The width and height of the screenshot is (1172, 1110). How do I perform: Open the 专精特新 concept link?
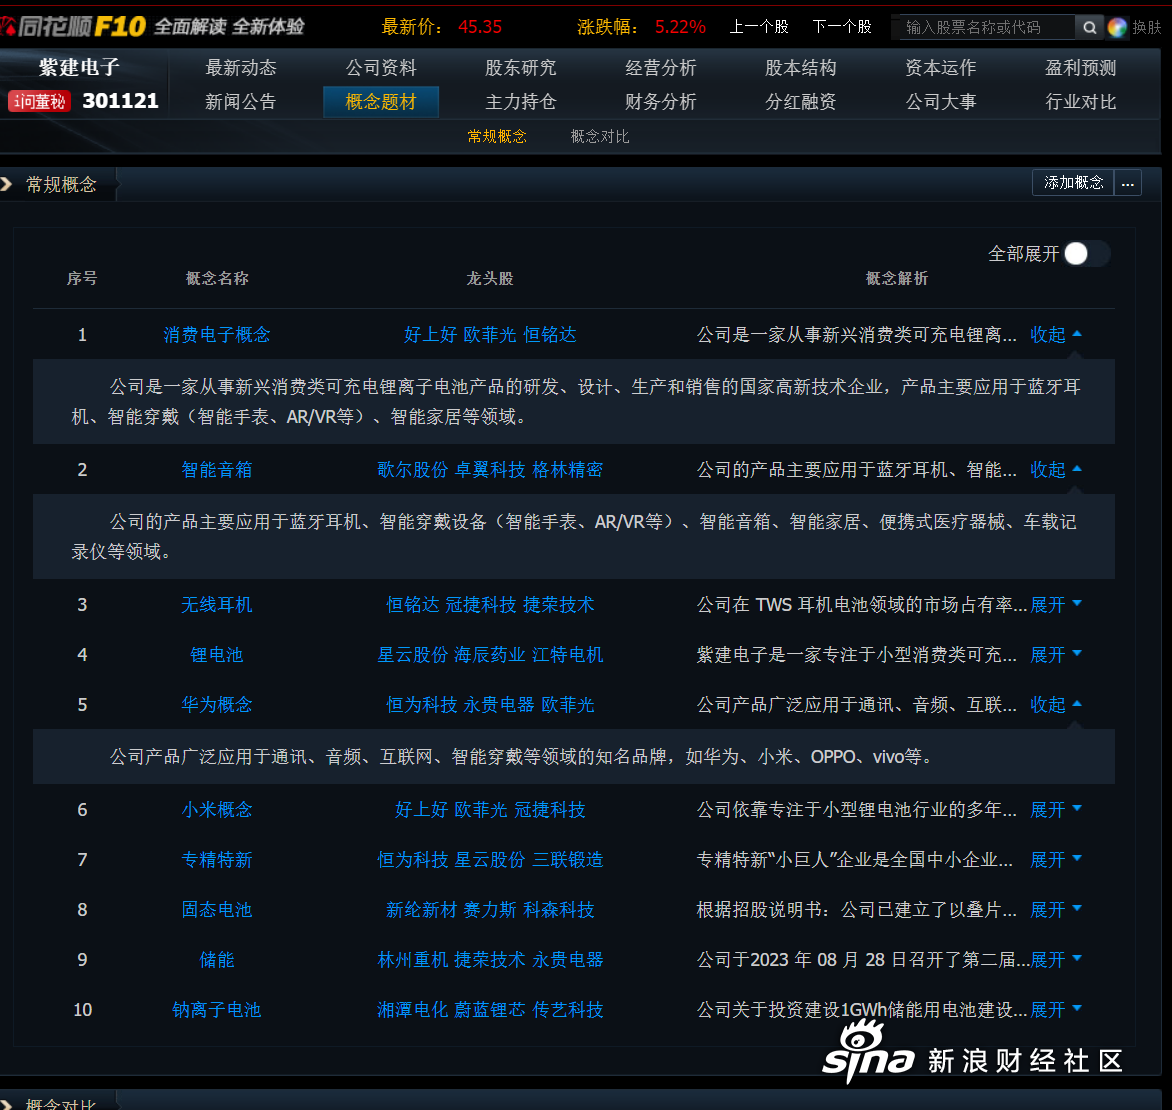[217, 860]
